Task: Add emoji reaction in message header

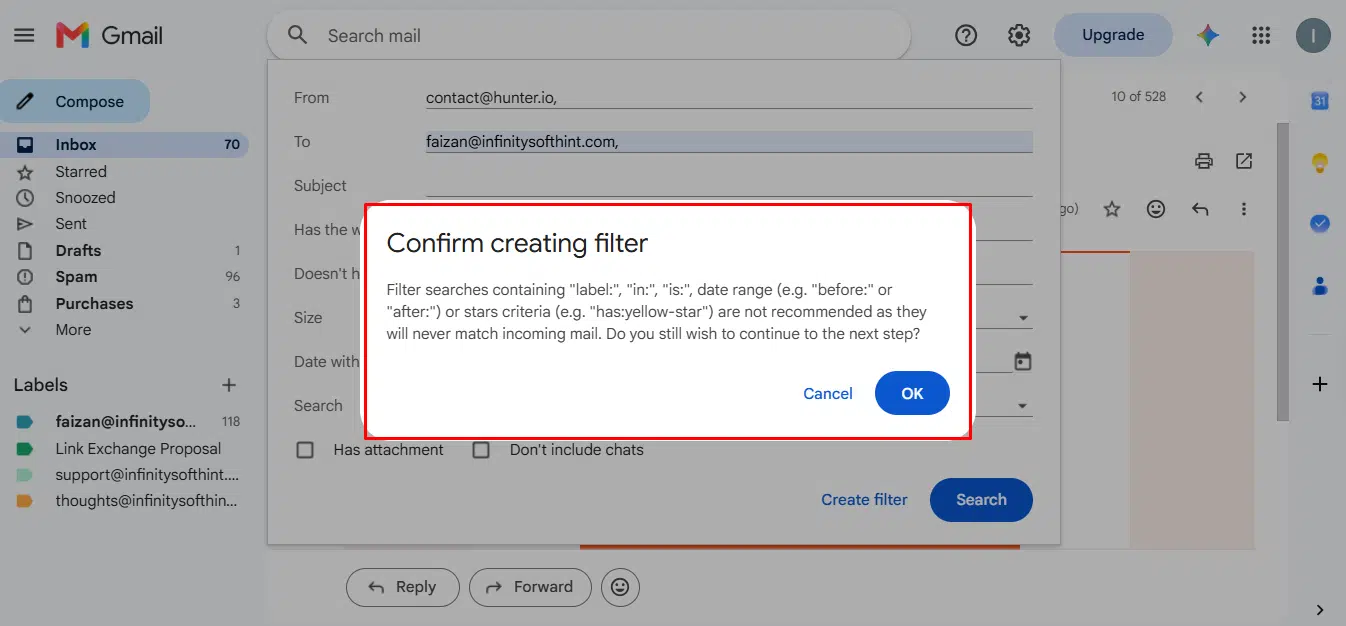Action: point(1156,209)
